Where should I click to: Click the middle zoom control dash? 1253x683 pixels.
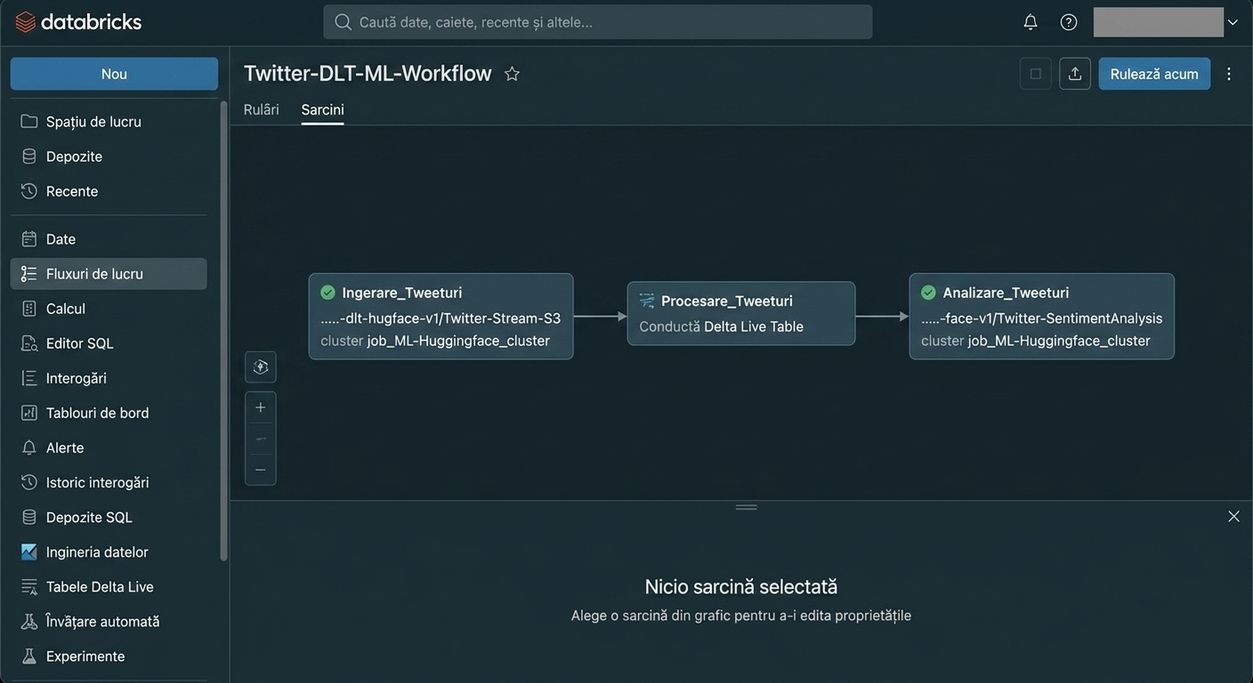pos(261,439)
